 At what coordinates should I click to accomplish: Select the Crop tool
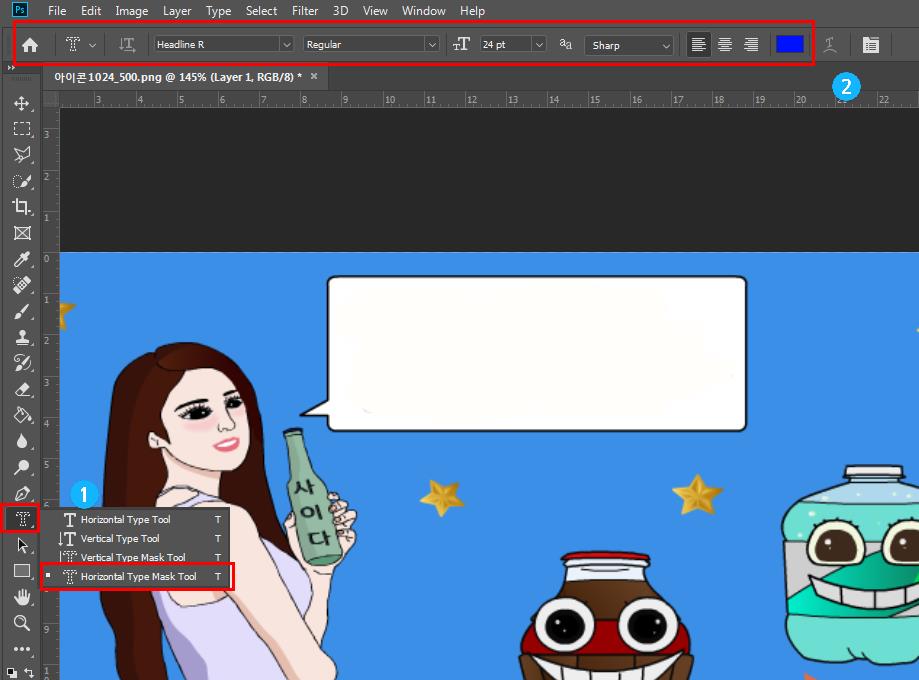tap(21, 207)
